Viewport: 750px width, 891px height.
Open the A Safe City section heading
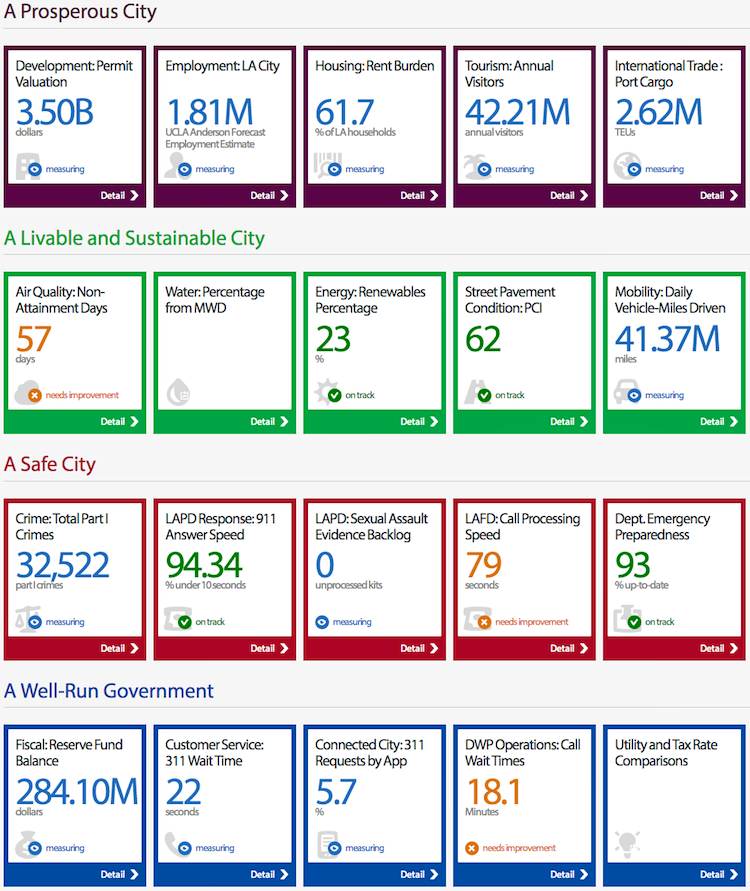[x=50, y=465]
